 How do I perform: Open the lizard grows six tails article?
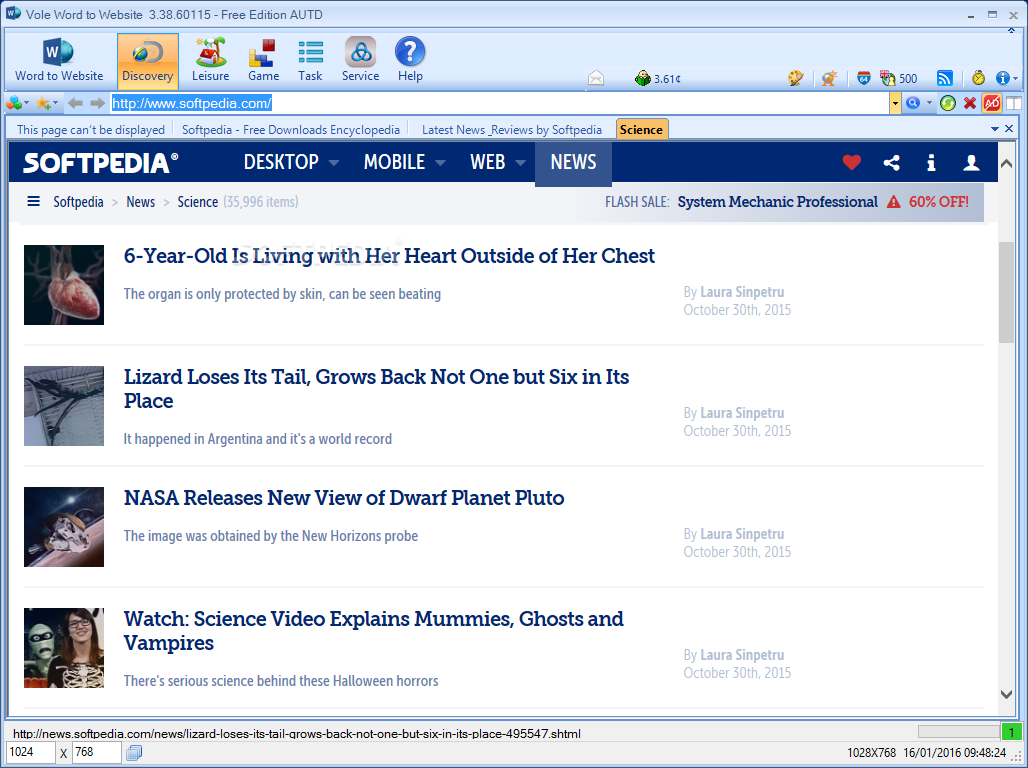(376, 389)
